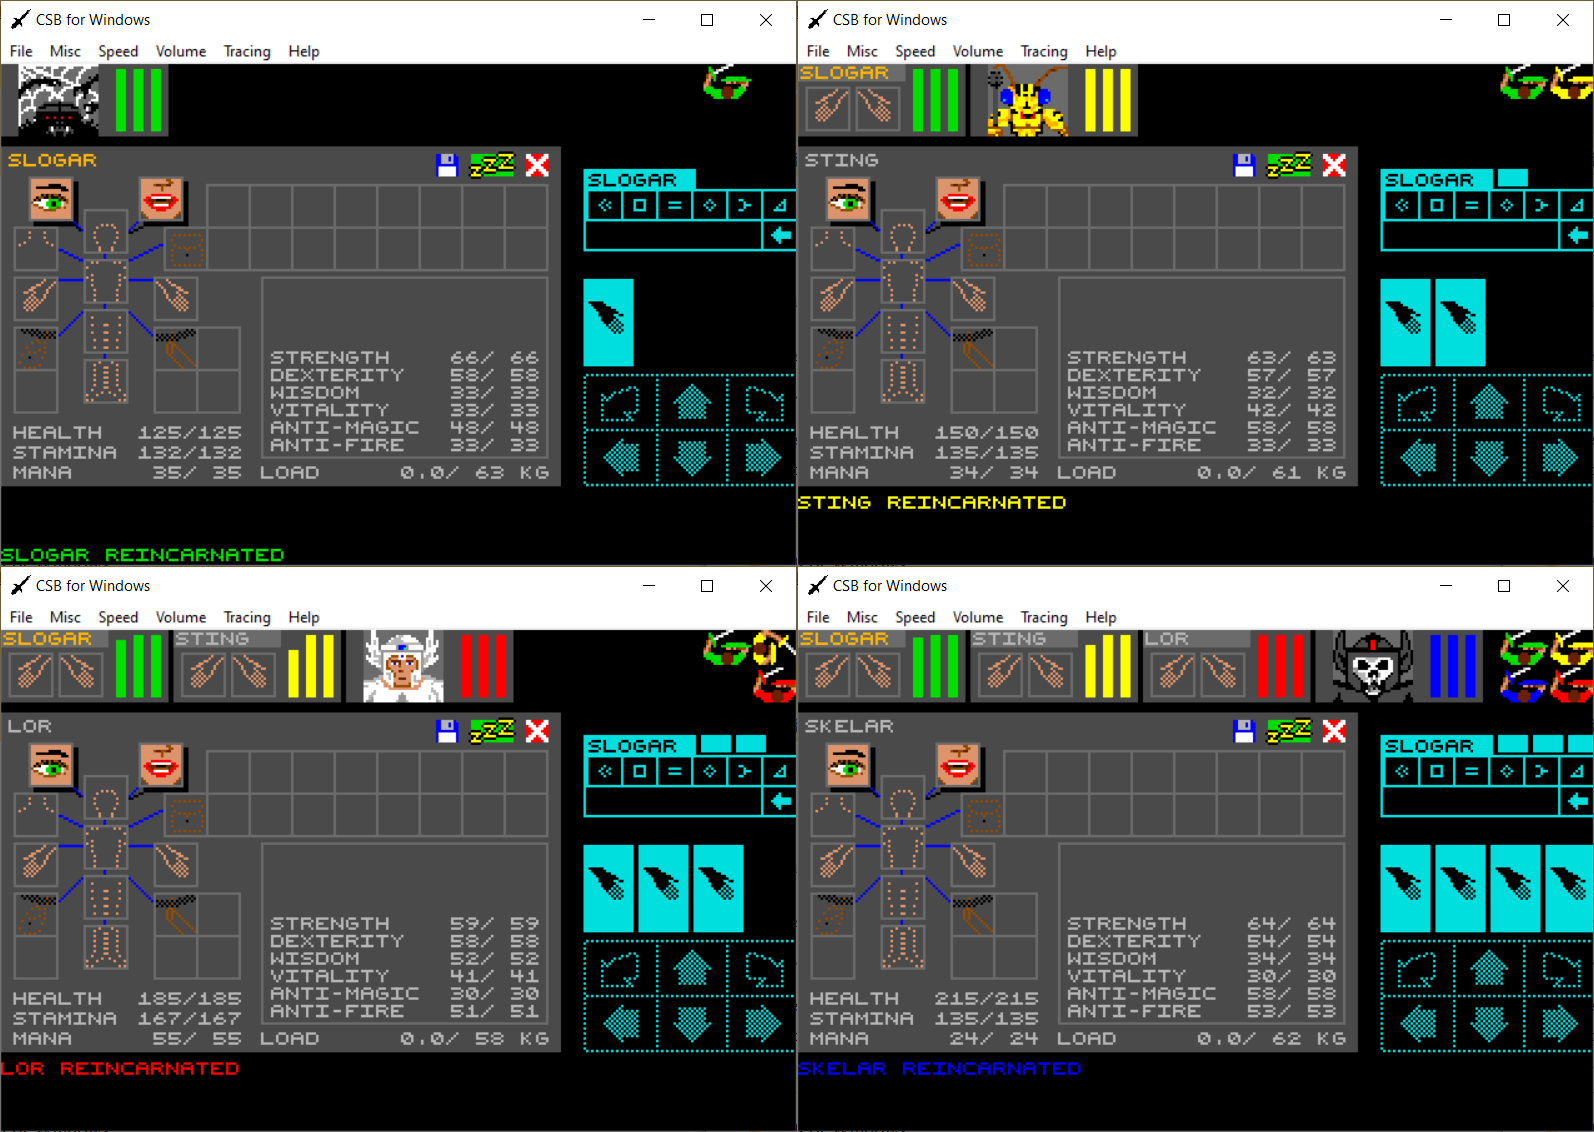The width and height of the screenshot is (1594, 1132).
Task: Click the spell backspace arrow in the LOR sheet window
Action: click(779, 801)
